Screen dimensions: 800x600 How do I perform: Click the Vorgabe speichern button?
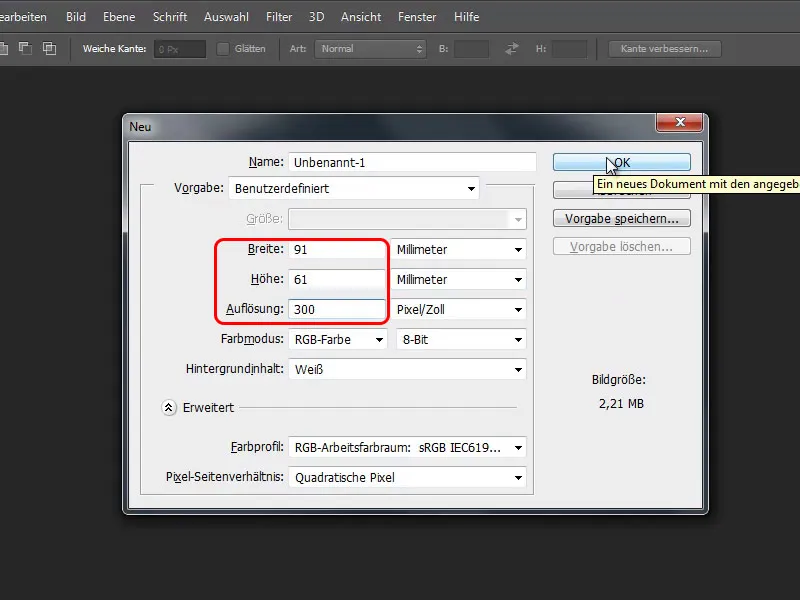click(x=622, y=218)
